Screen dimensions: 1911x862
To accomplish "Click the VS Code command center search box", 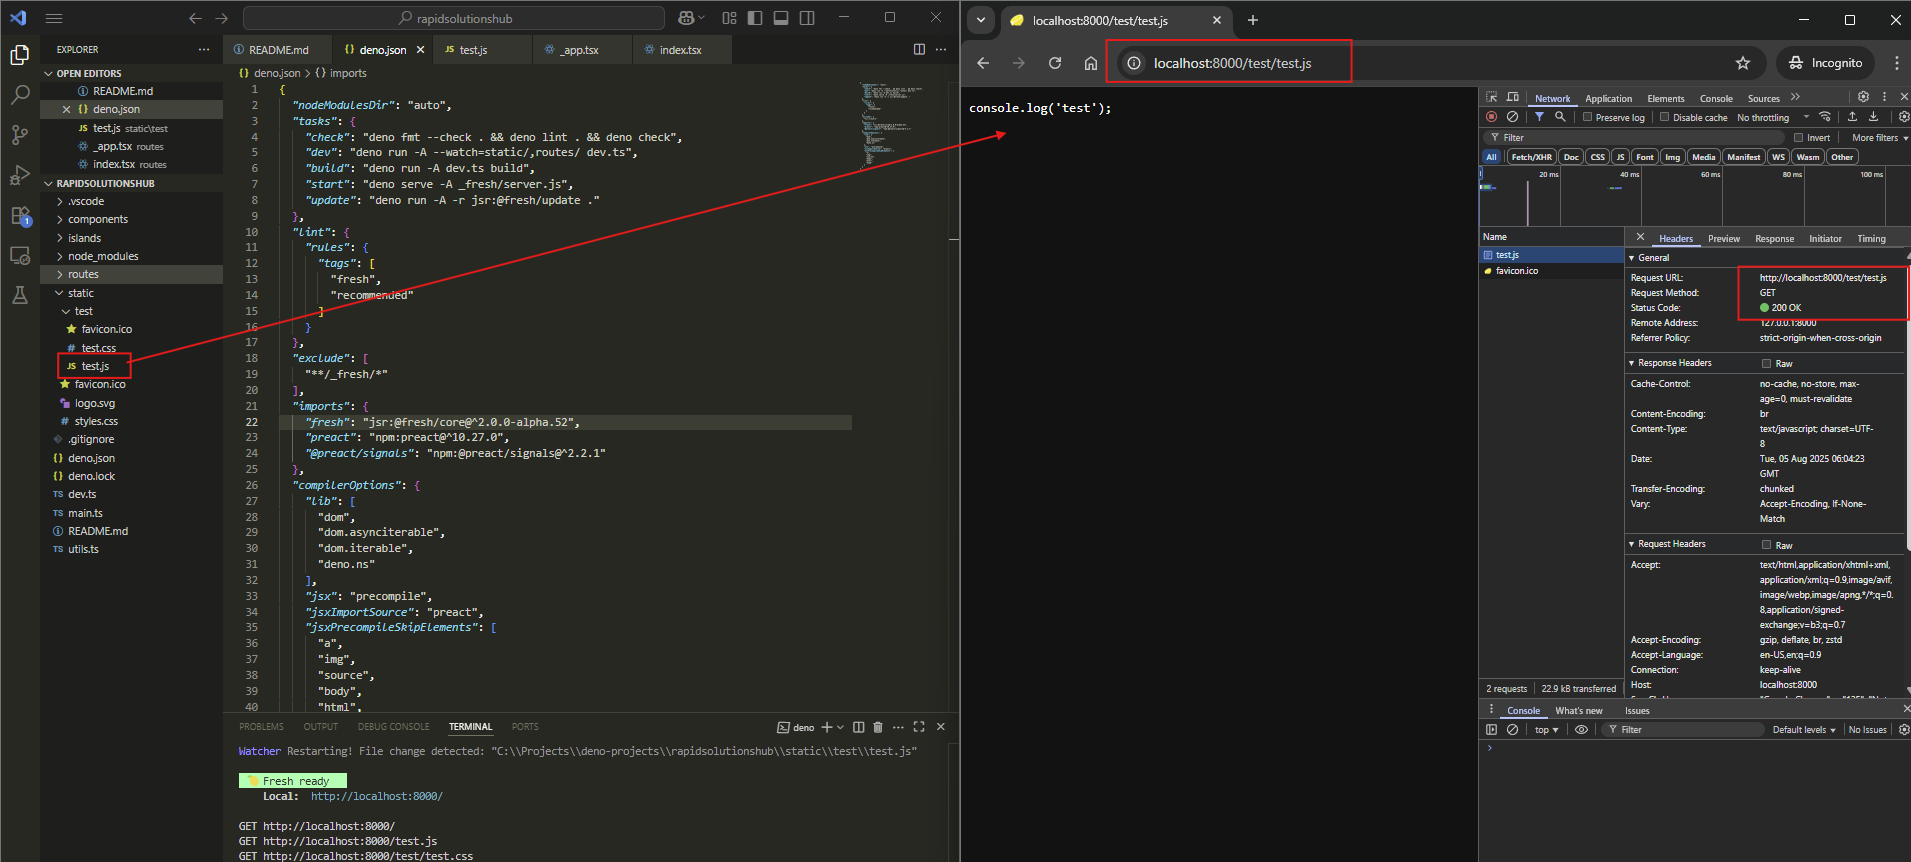I will (x=454, y=18).
